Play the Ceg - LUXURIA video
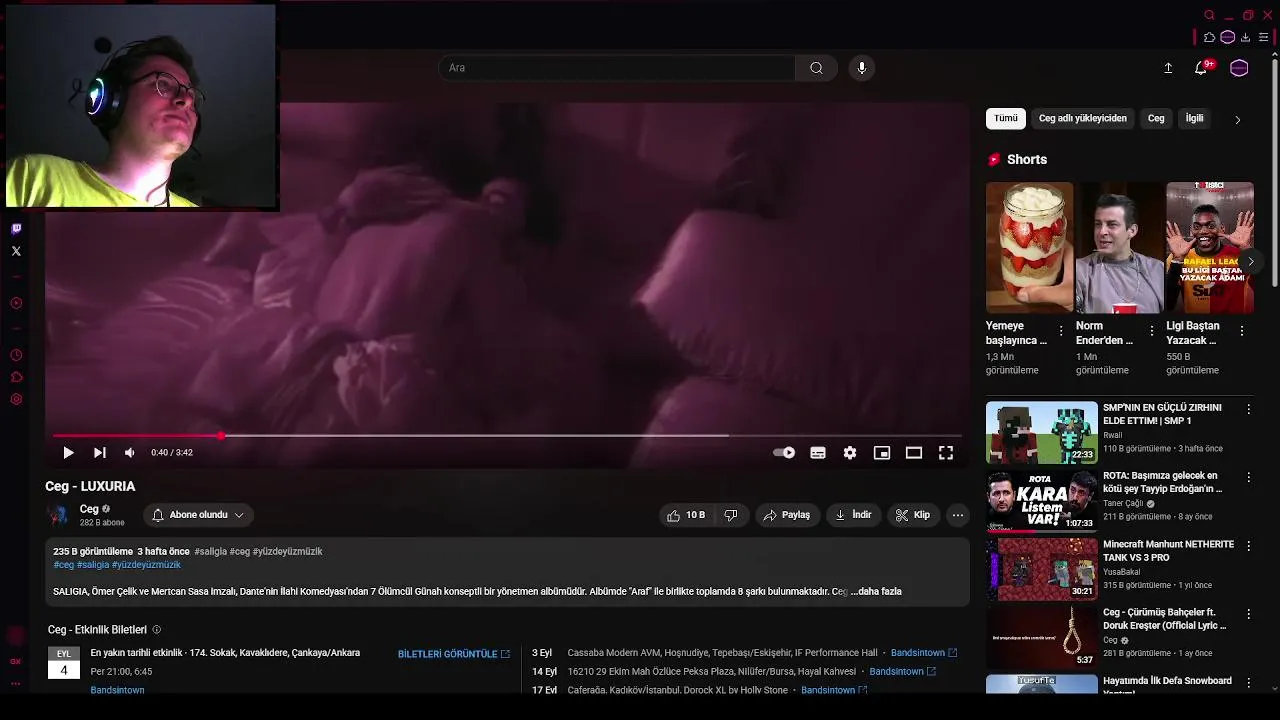1280x720 pixels. pos(68,453)
